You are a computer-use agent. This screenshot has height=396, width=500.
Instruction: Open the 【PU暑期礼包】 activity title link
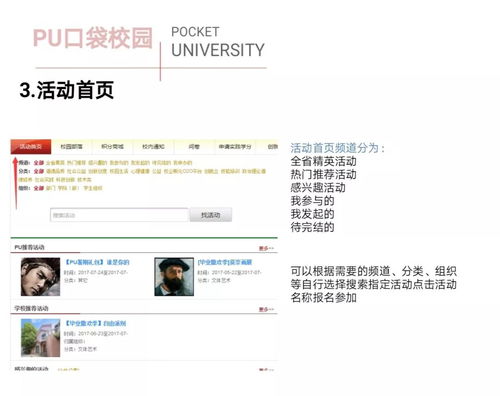(97, 262)
